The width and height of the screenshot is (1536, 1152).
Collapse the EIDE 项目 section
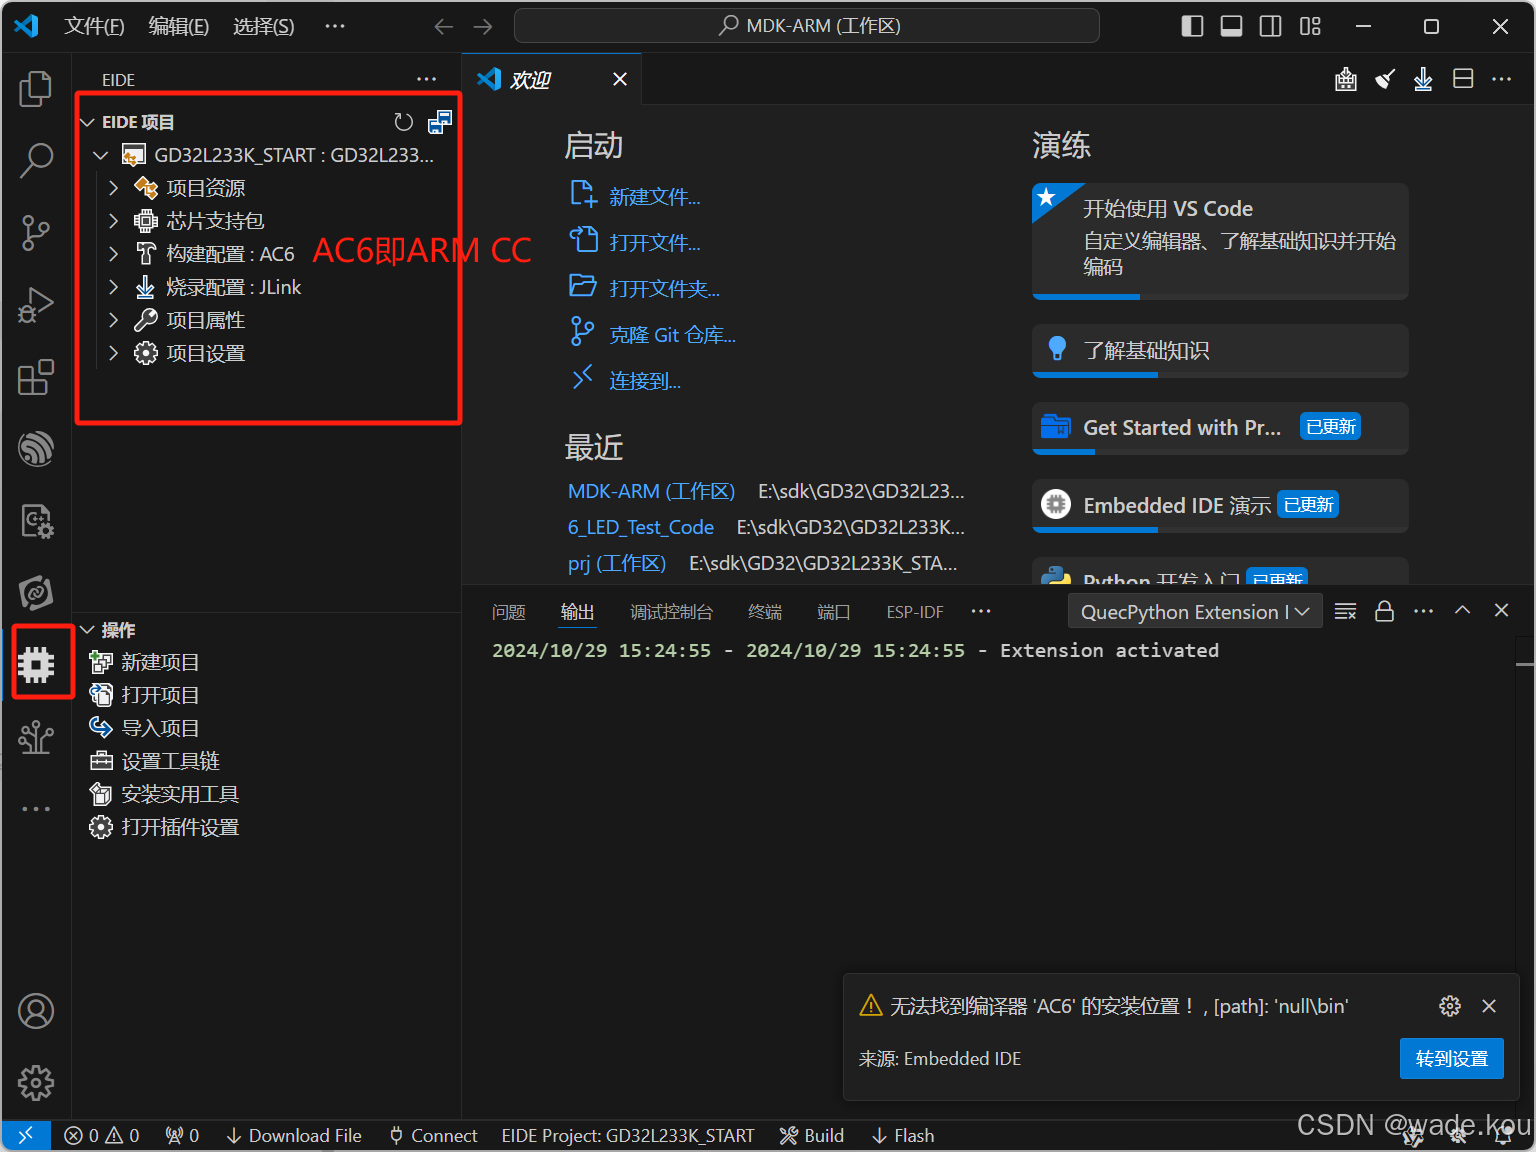88,122
